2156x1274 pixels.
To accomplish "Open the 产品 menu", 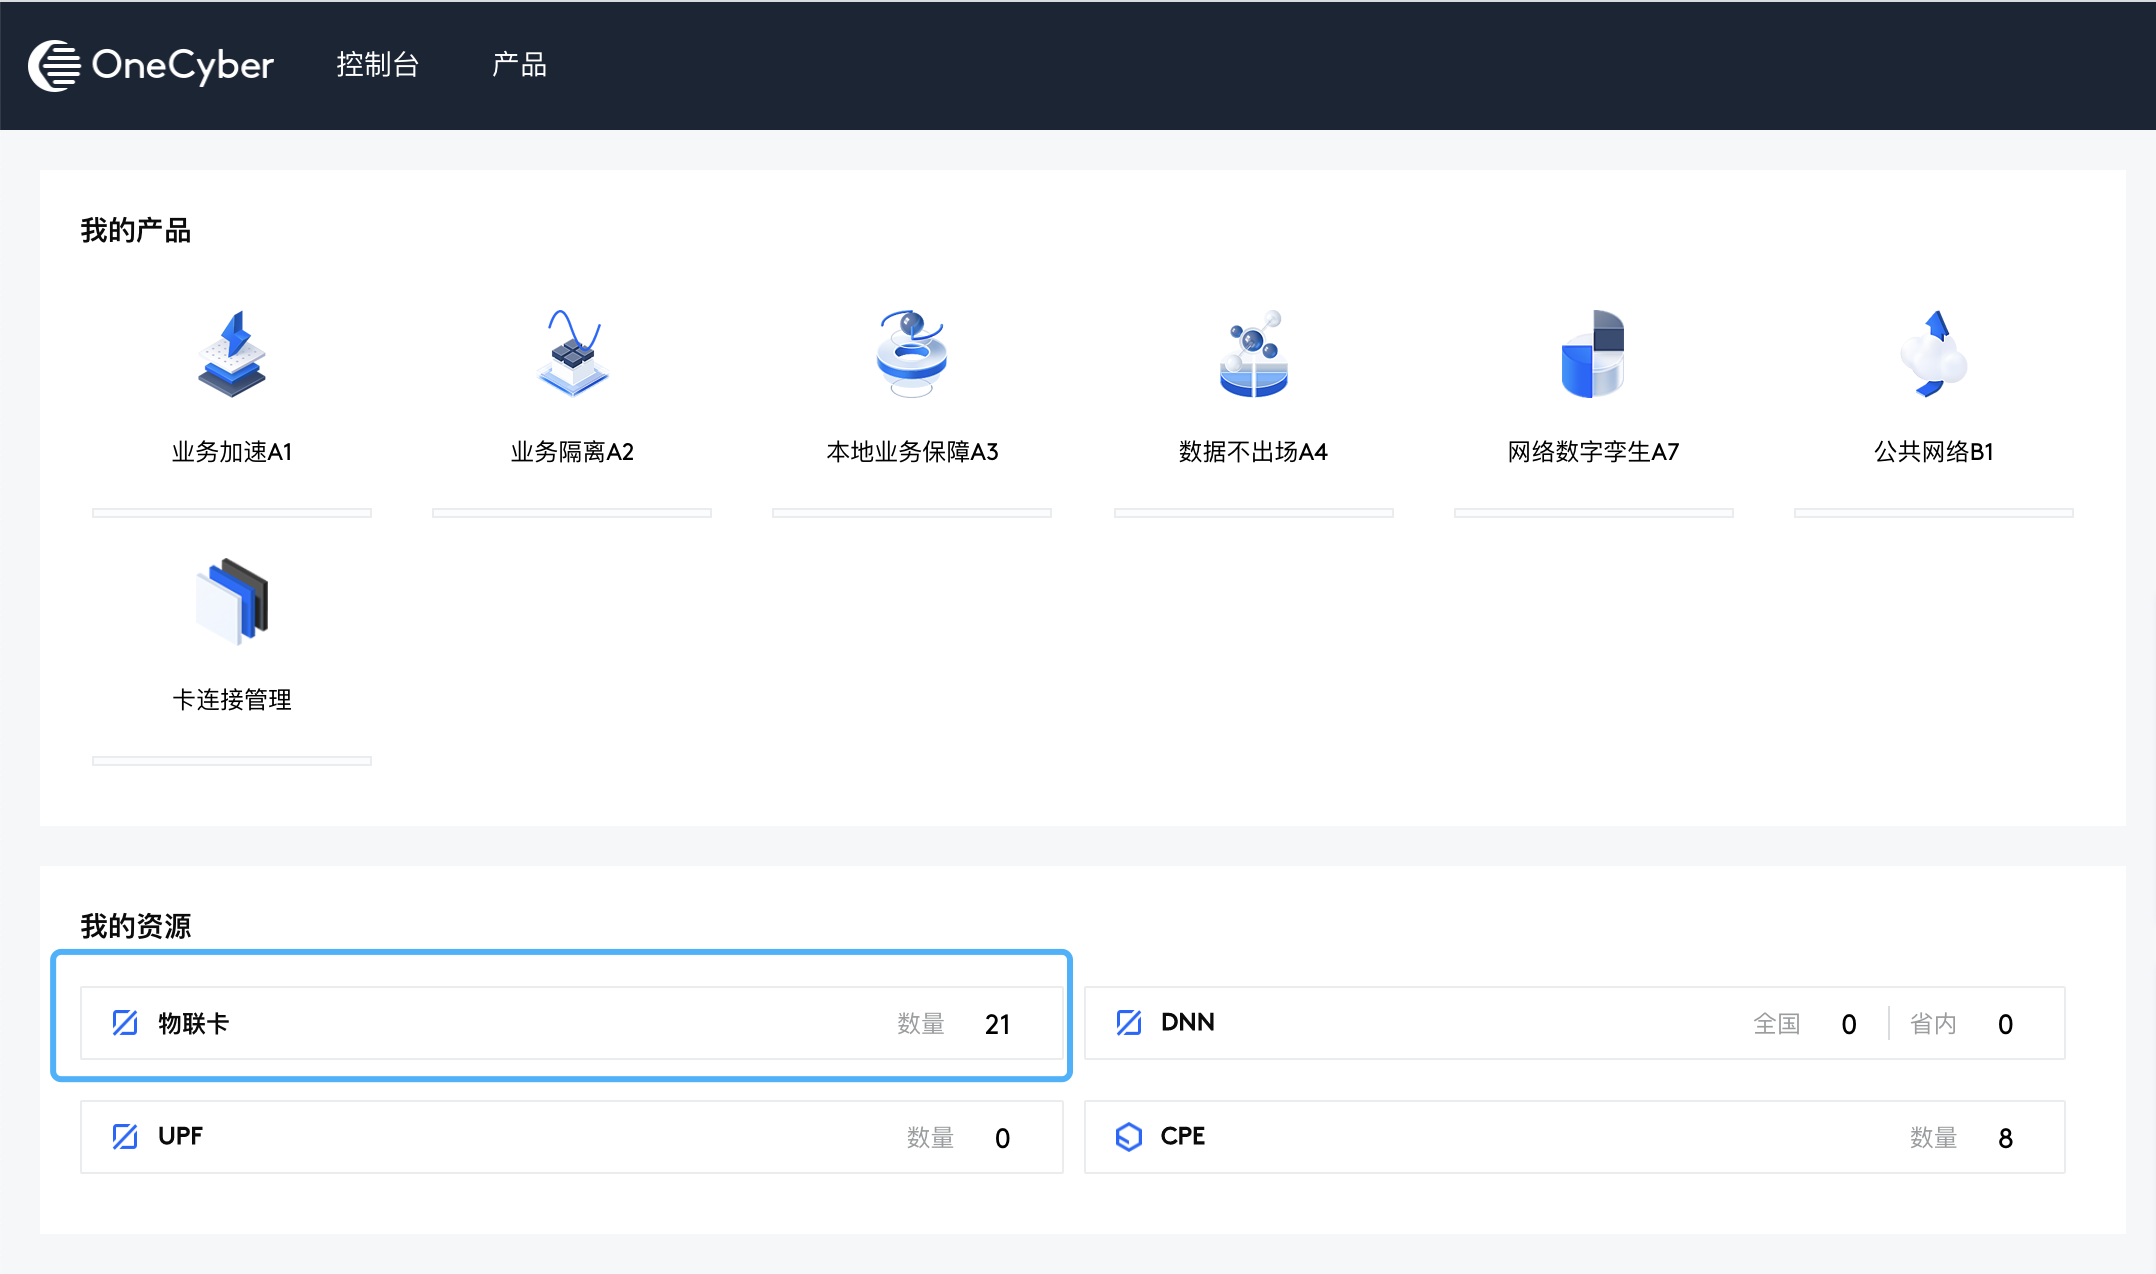I will (x=519, y=65).
